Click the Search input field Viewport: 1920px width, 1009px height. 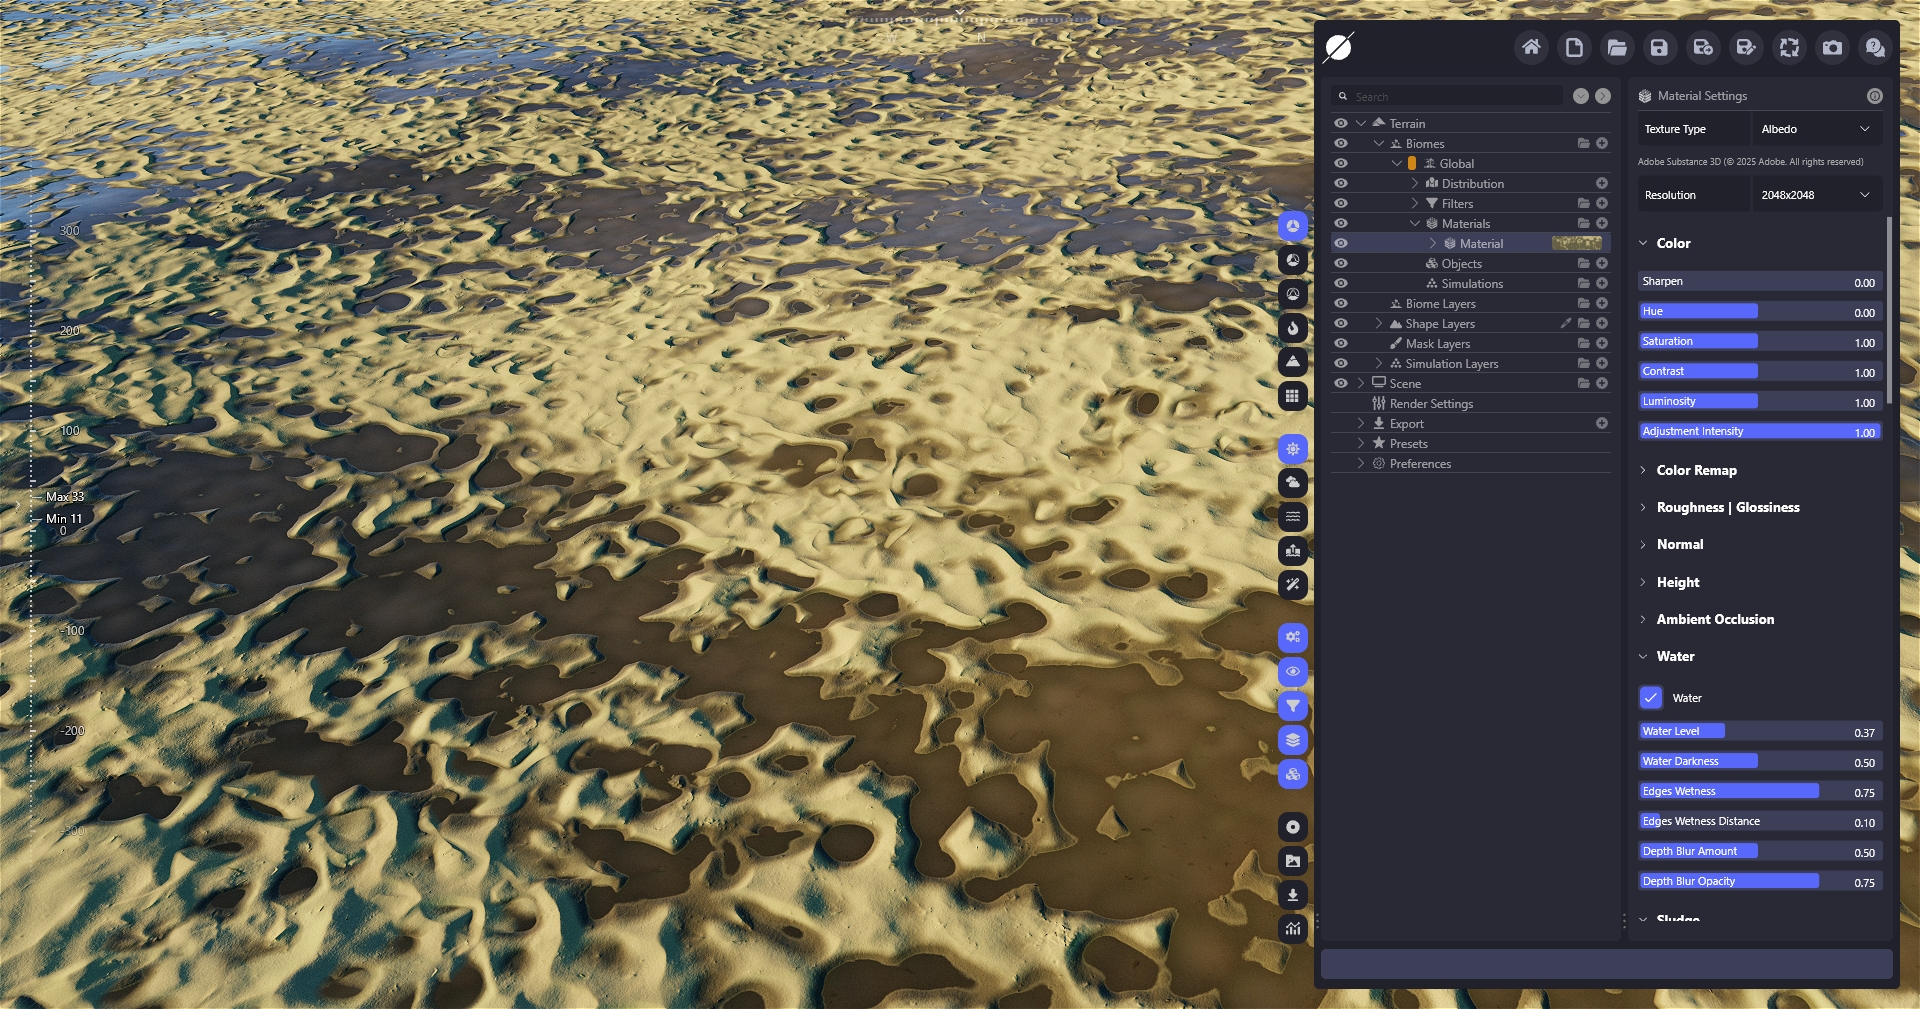(1455, 97)
